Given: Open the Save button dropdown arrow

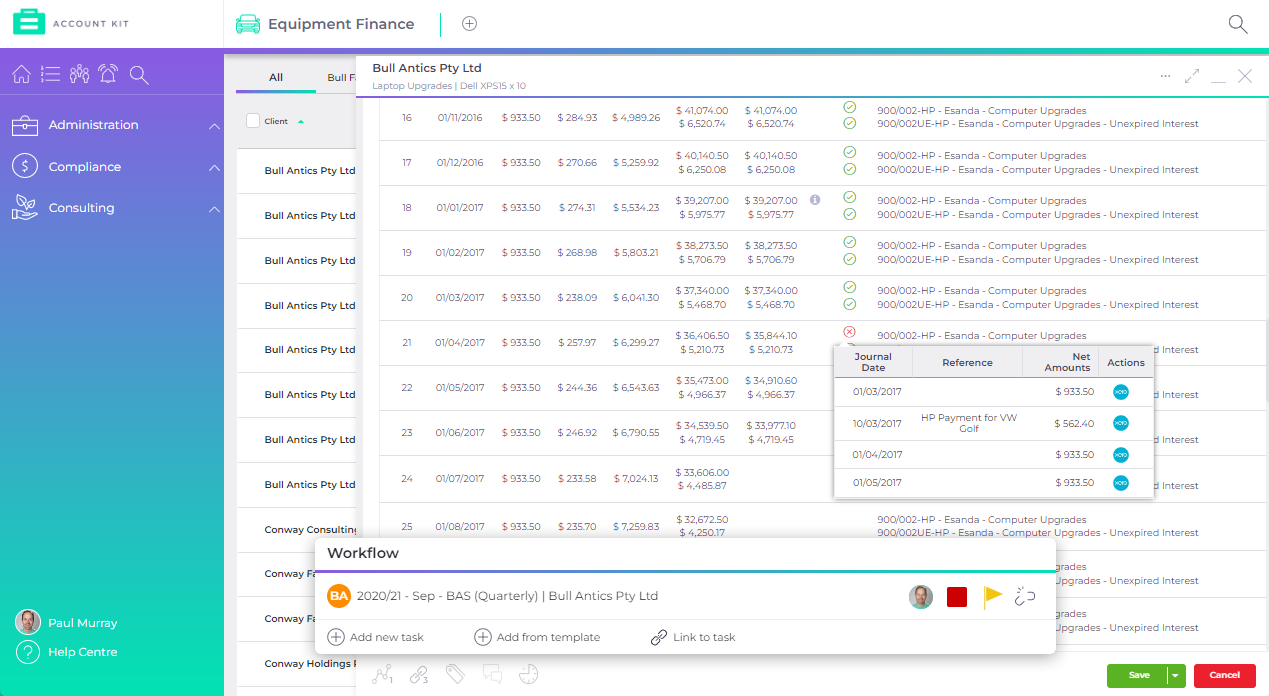Looking at the screenshot, I should 1175,675.
